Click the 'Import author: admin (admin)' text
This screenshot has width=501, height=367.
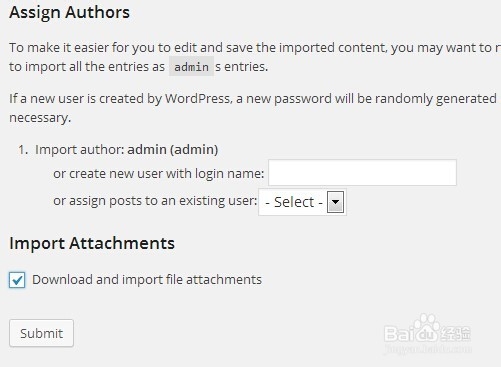point(127,149)
